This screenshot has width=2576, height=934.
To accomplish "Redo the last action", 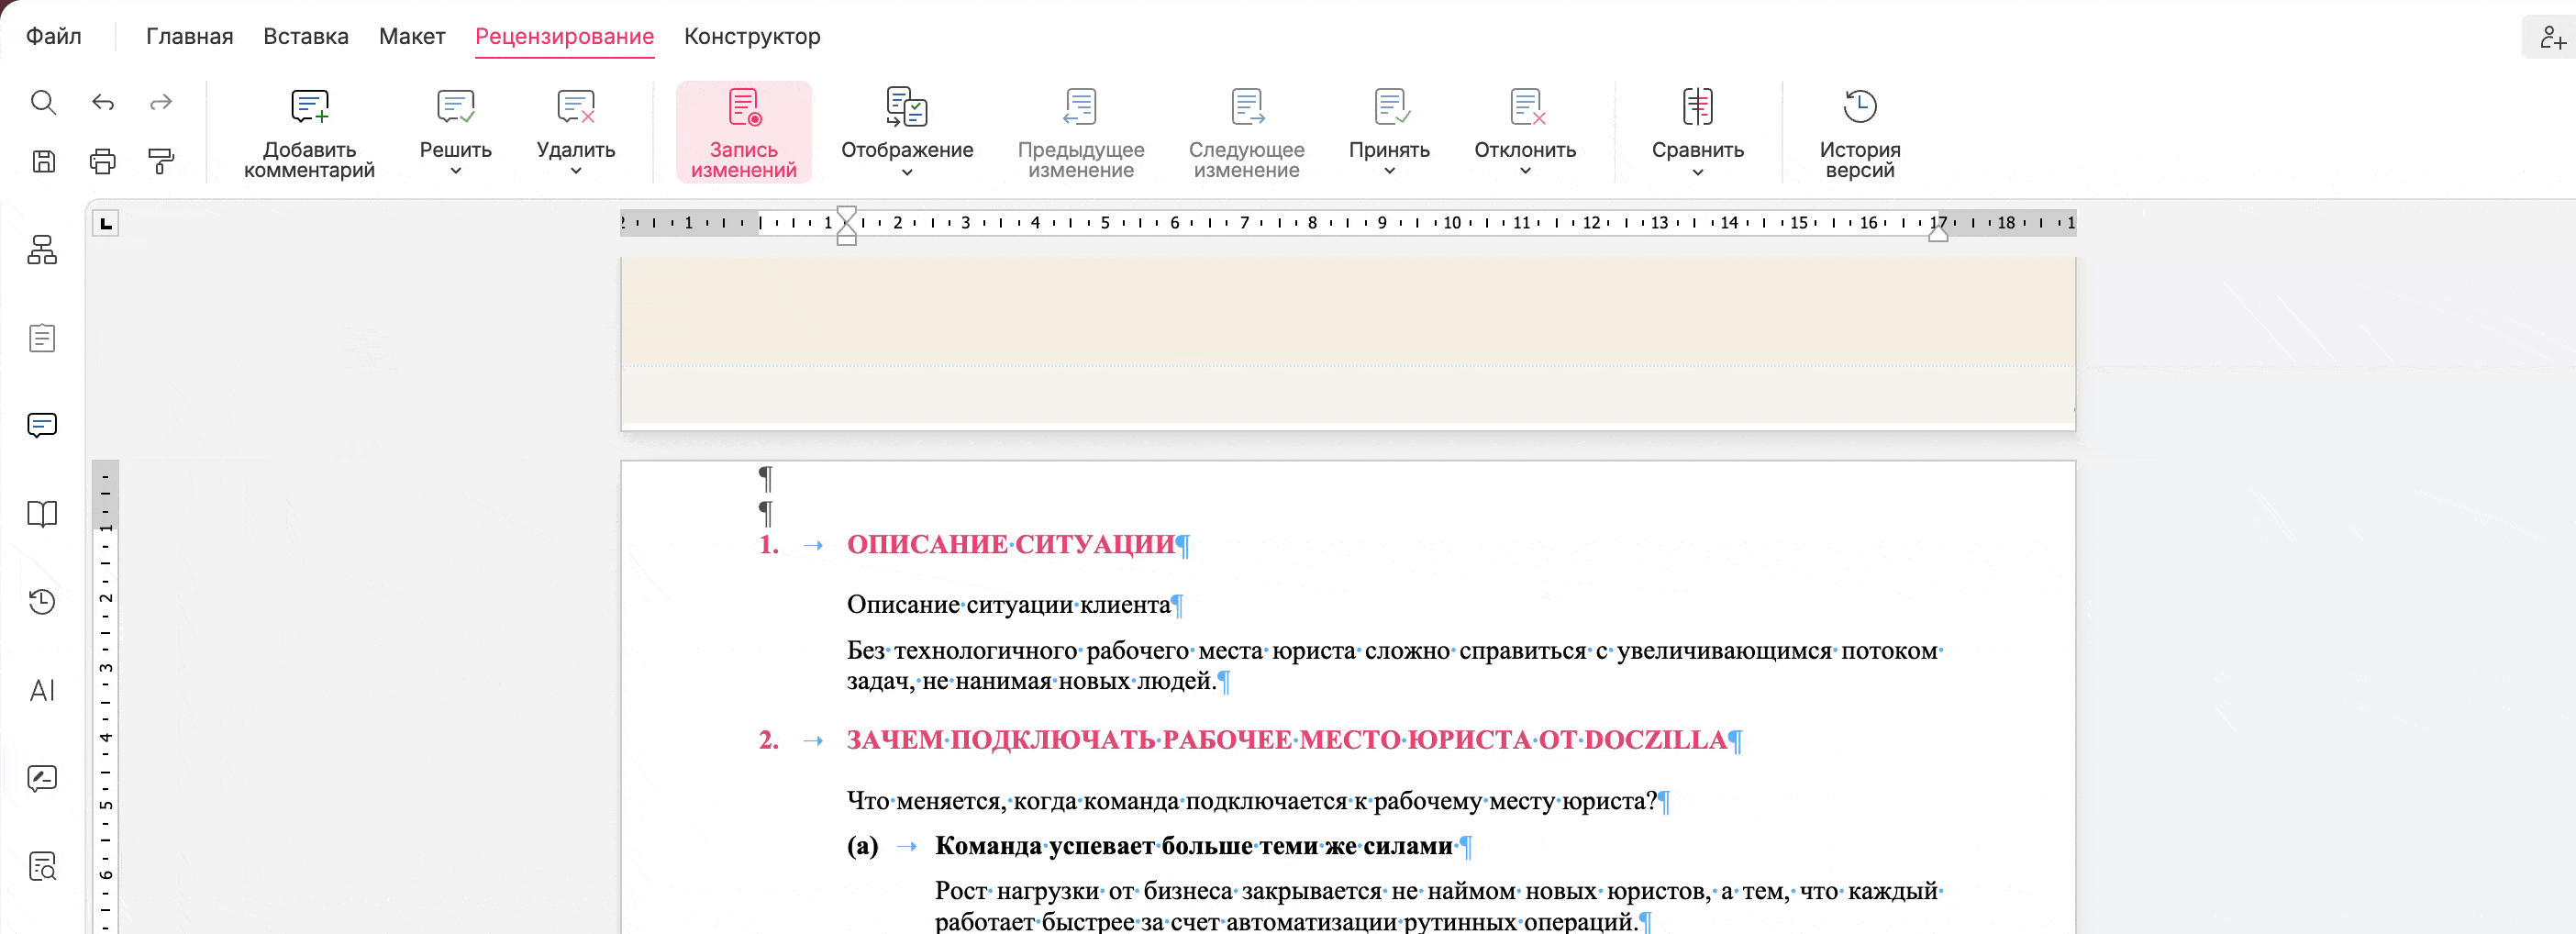I will pyautogui.click(x=161, y=102).
